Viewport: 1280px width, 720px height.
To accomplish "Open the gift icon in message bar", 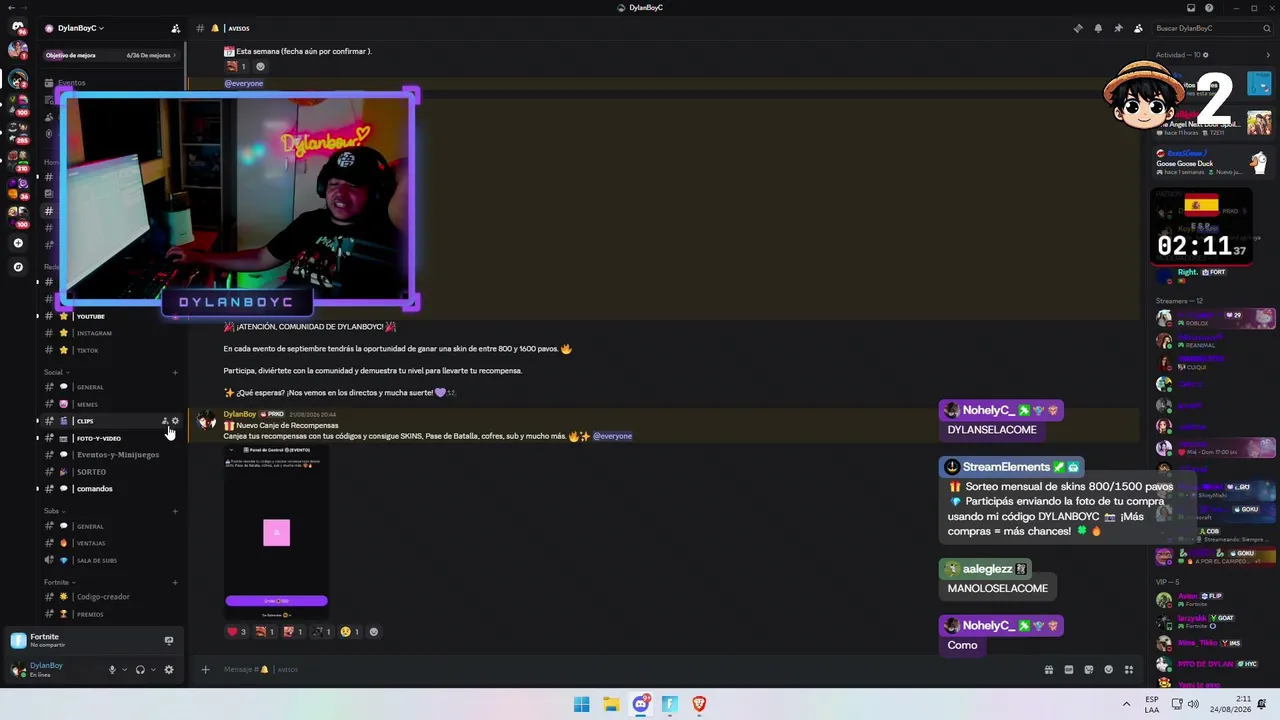I will coord(1049,670).
